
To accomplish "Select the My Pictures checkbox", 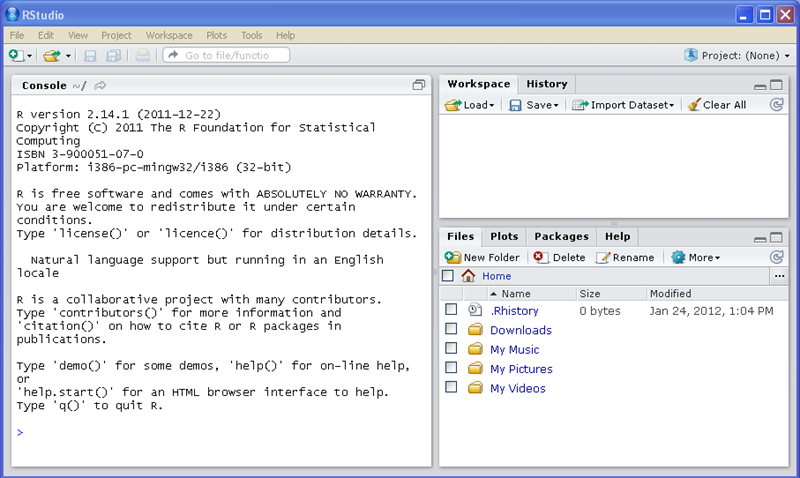I will click(x=451, y=368).
